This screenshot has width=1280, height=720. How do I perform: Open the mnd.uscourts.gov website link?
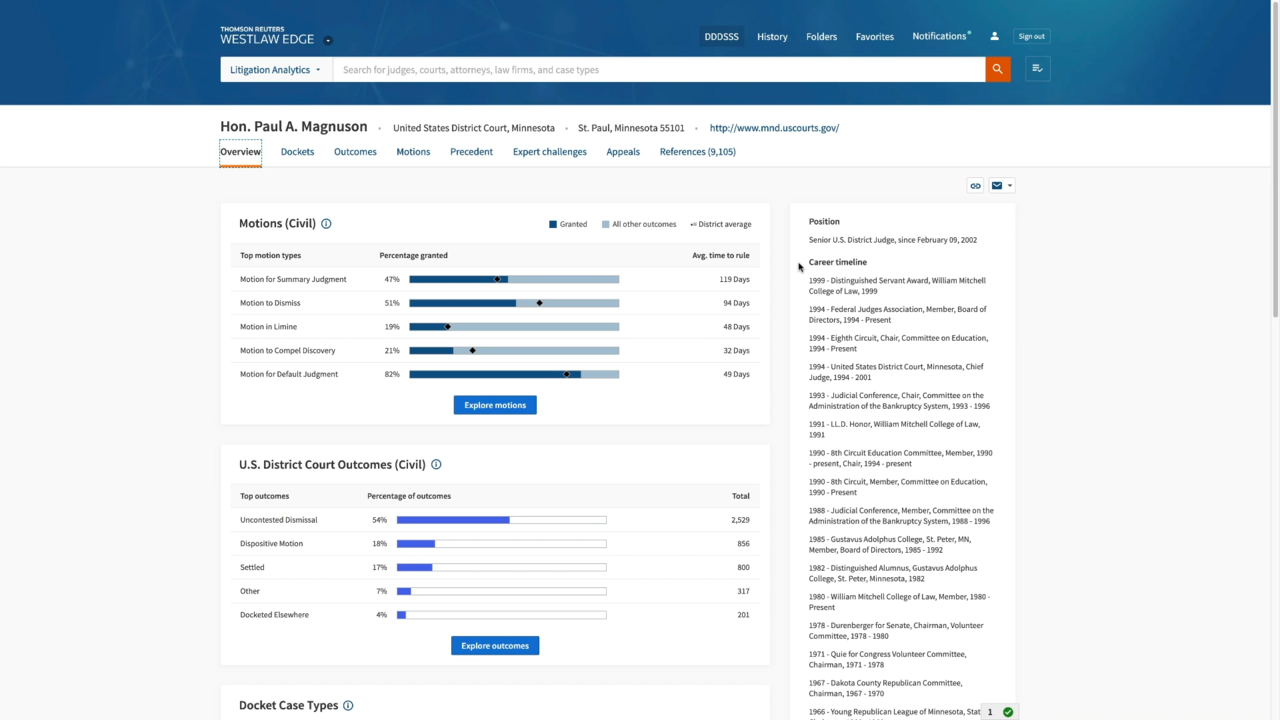point(774,128)
